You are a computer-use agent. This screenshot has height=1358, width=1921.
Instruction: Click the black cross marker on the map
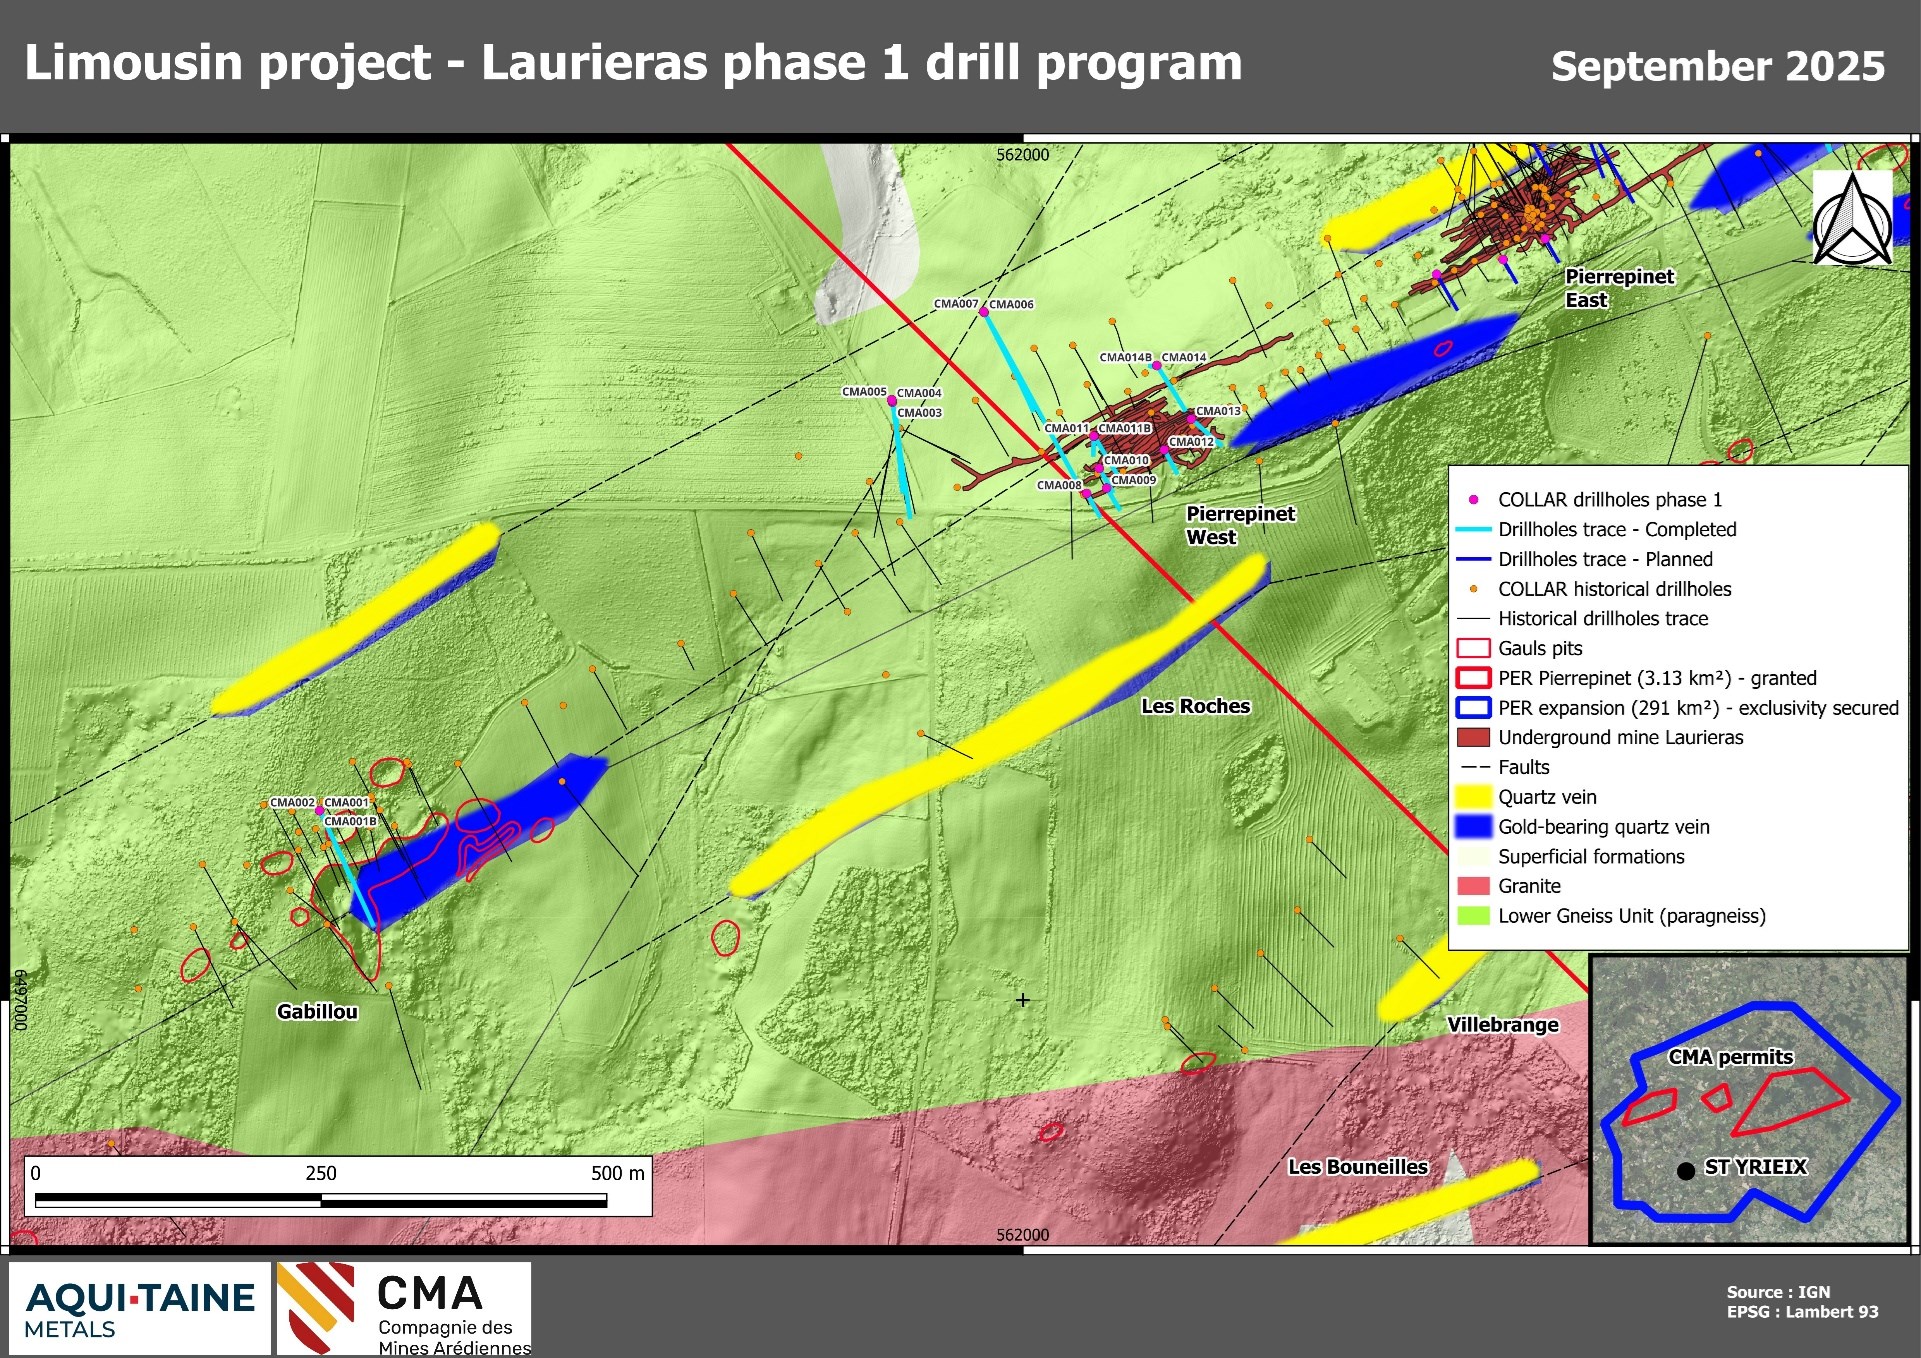[x=1022, y=1000]
